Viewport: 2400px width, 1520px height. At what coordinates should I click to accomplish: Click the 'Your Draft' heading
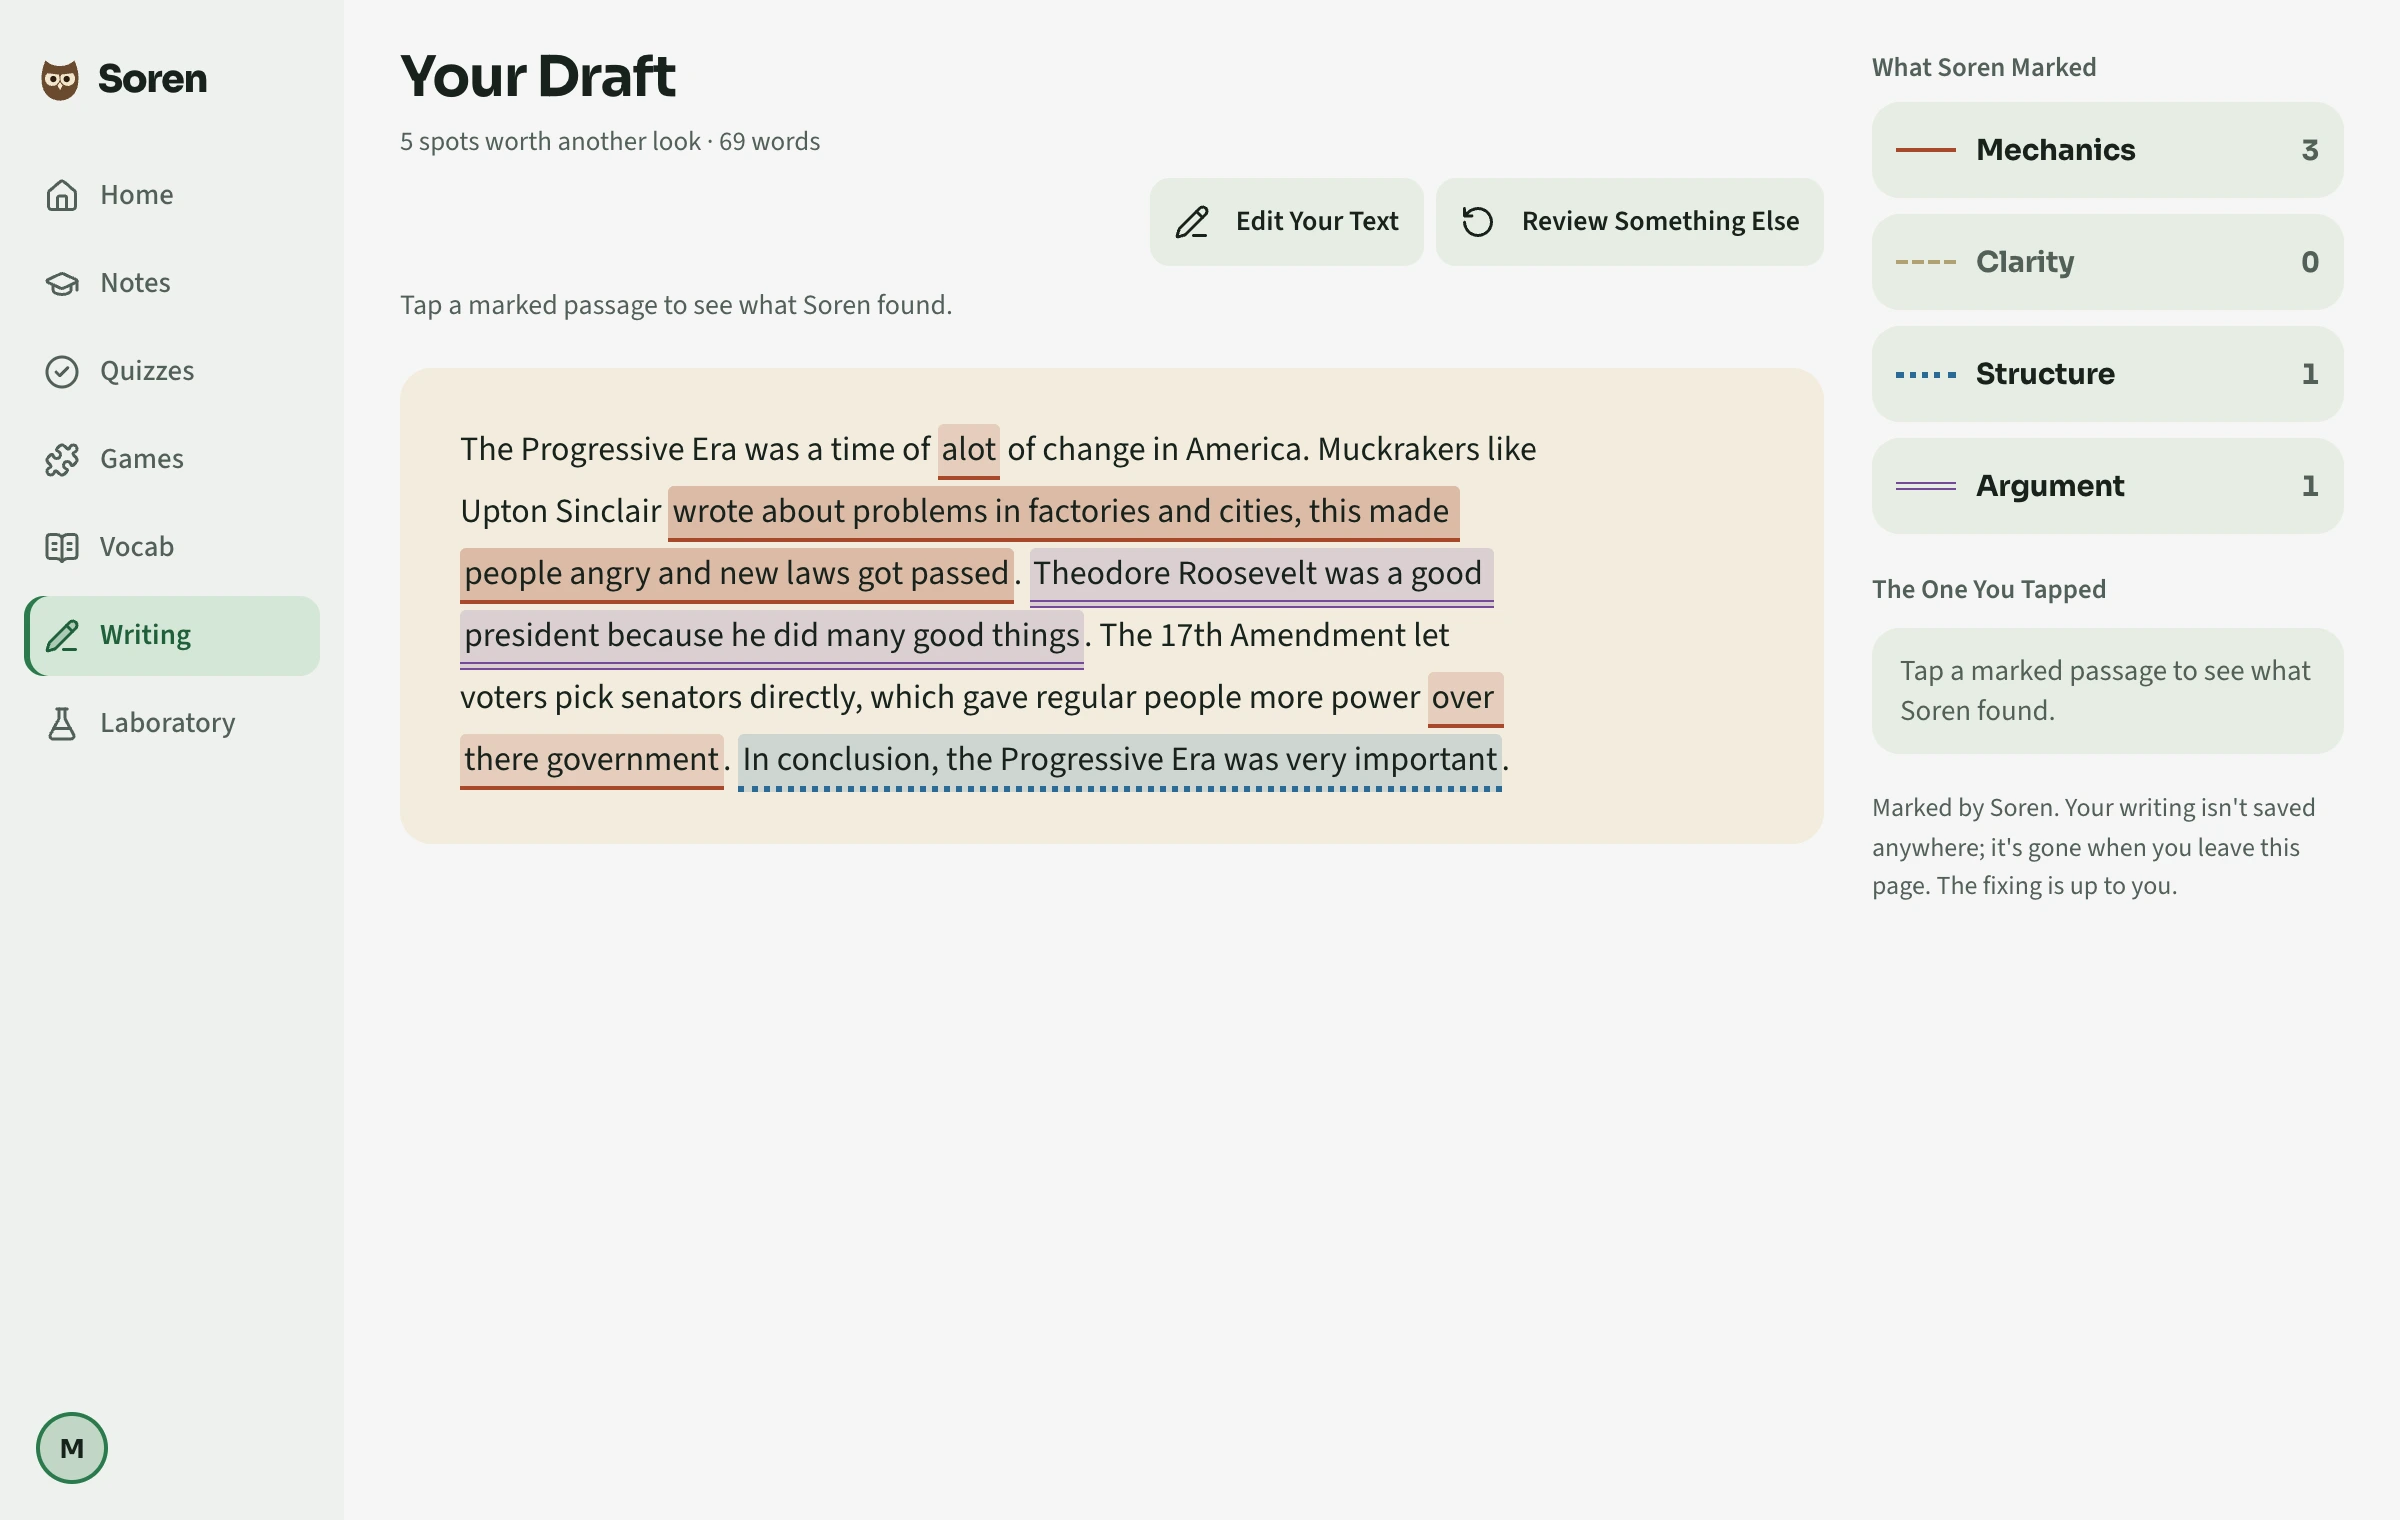point(538,76)
